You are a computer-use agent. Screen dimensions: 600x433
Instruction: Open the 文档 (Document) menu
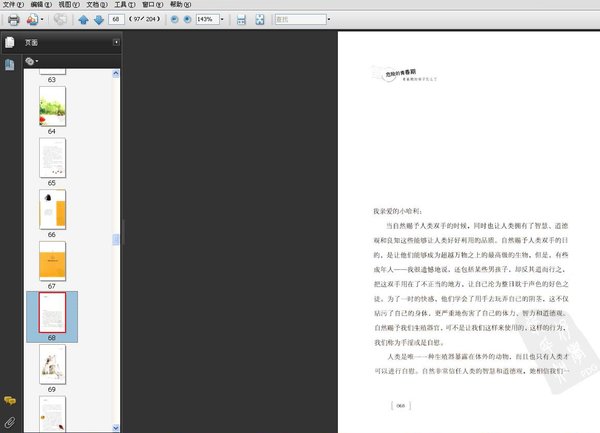97,5
